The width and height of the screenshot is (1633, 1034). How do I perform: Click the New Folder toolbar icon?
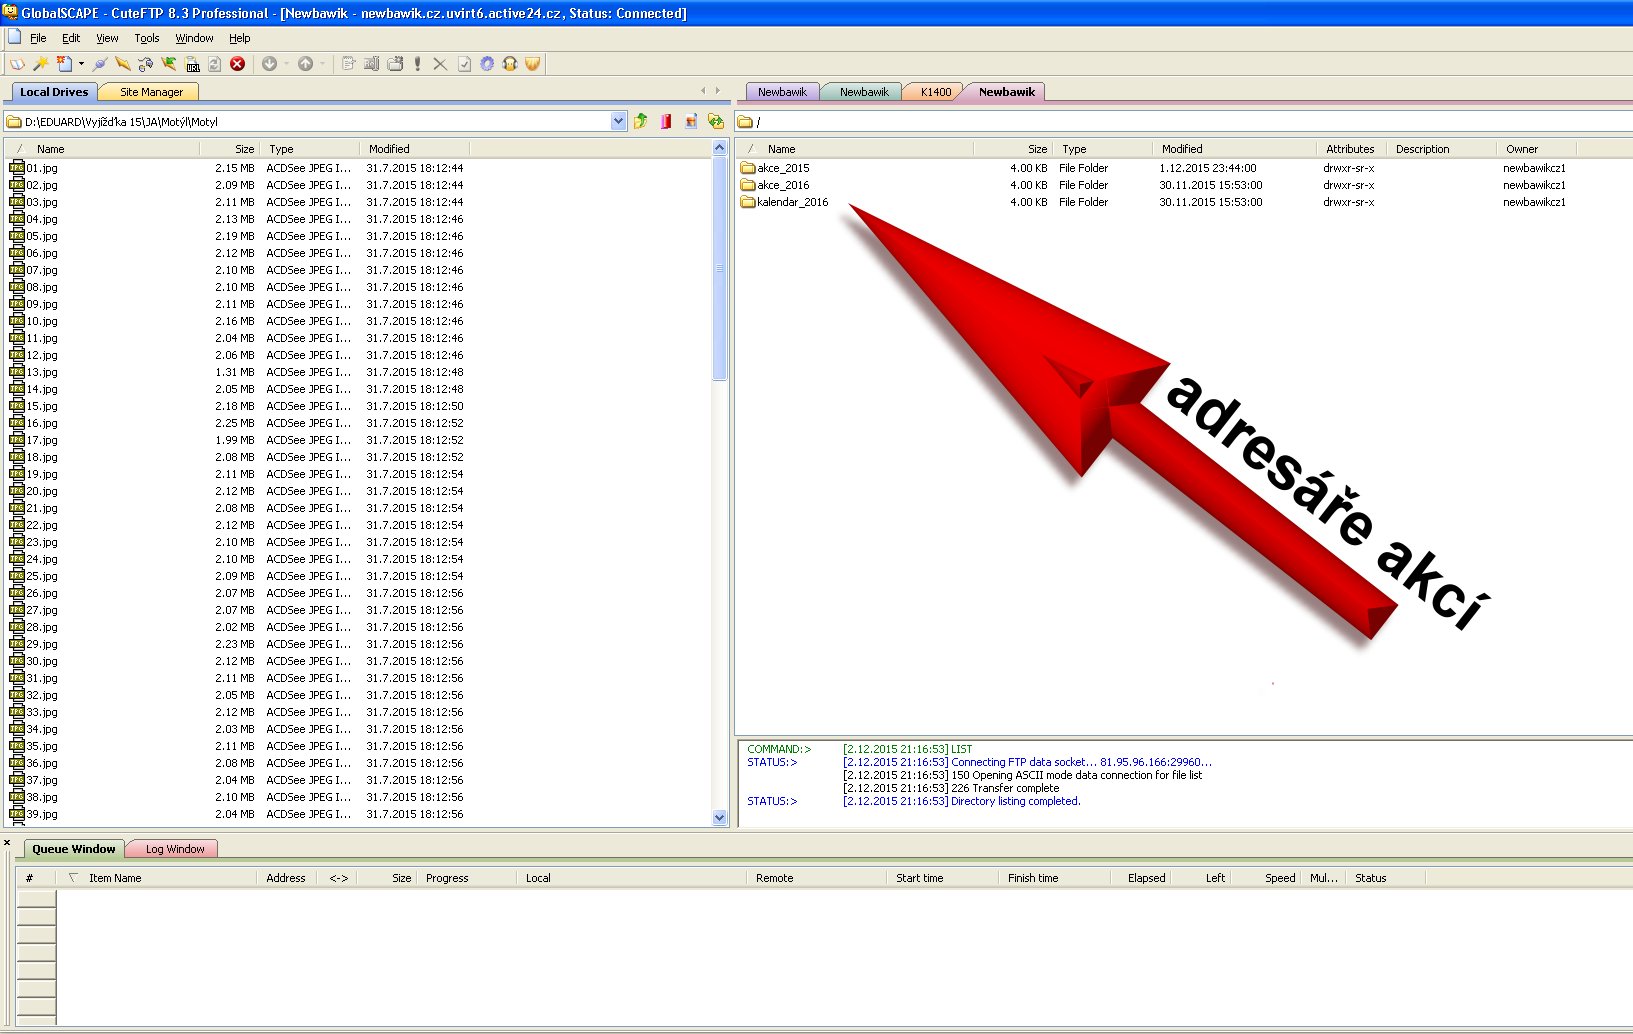[x=395, y=64]
